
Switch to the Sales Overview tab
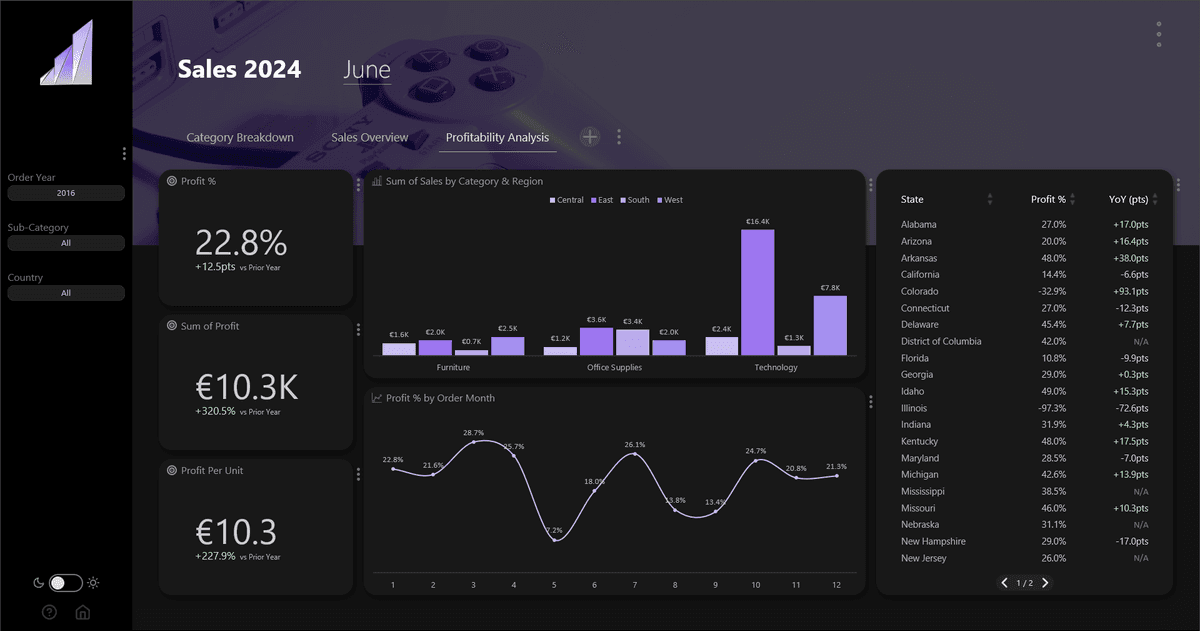(369, 138)
